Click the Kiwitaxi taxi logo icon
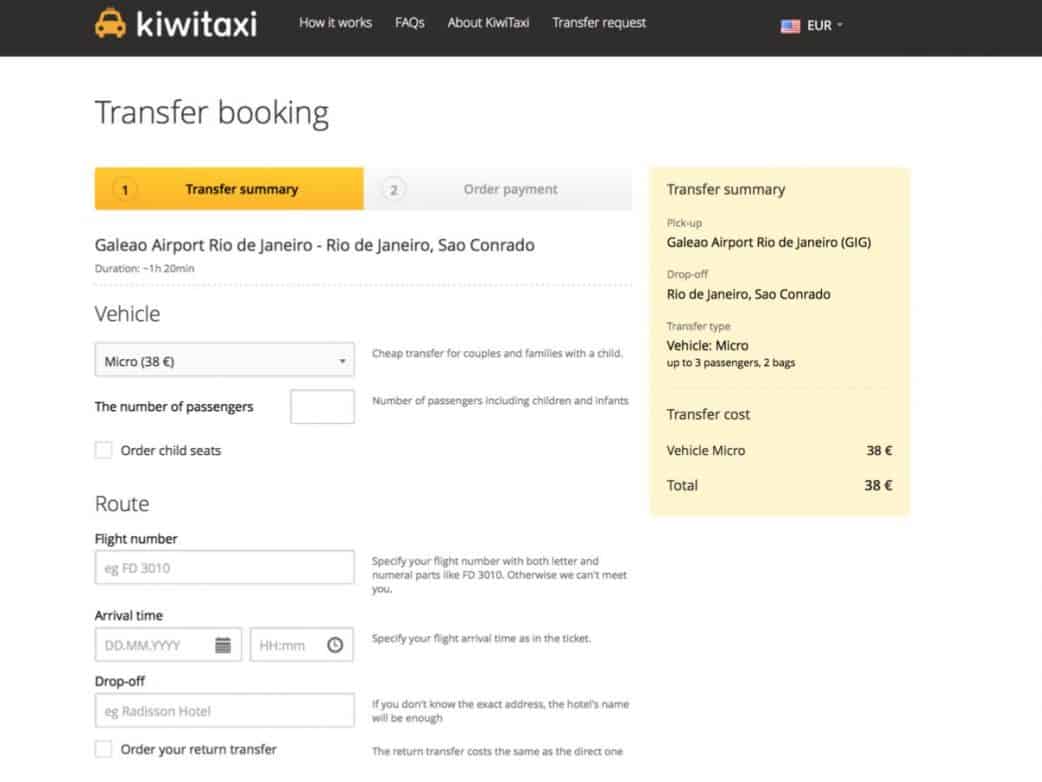 coord(110,23)
